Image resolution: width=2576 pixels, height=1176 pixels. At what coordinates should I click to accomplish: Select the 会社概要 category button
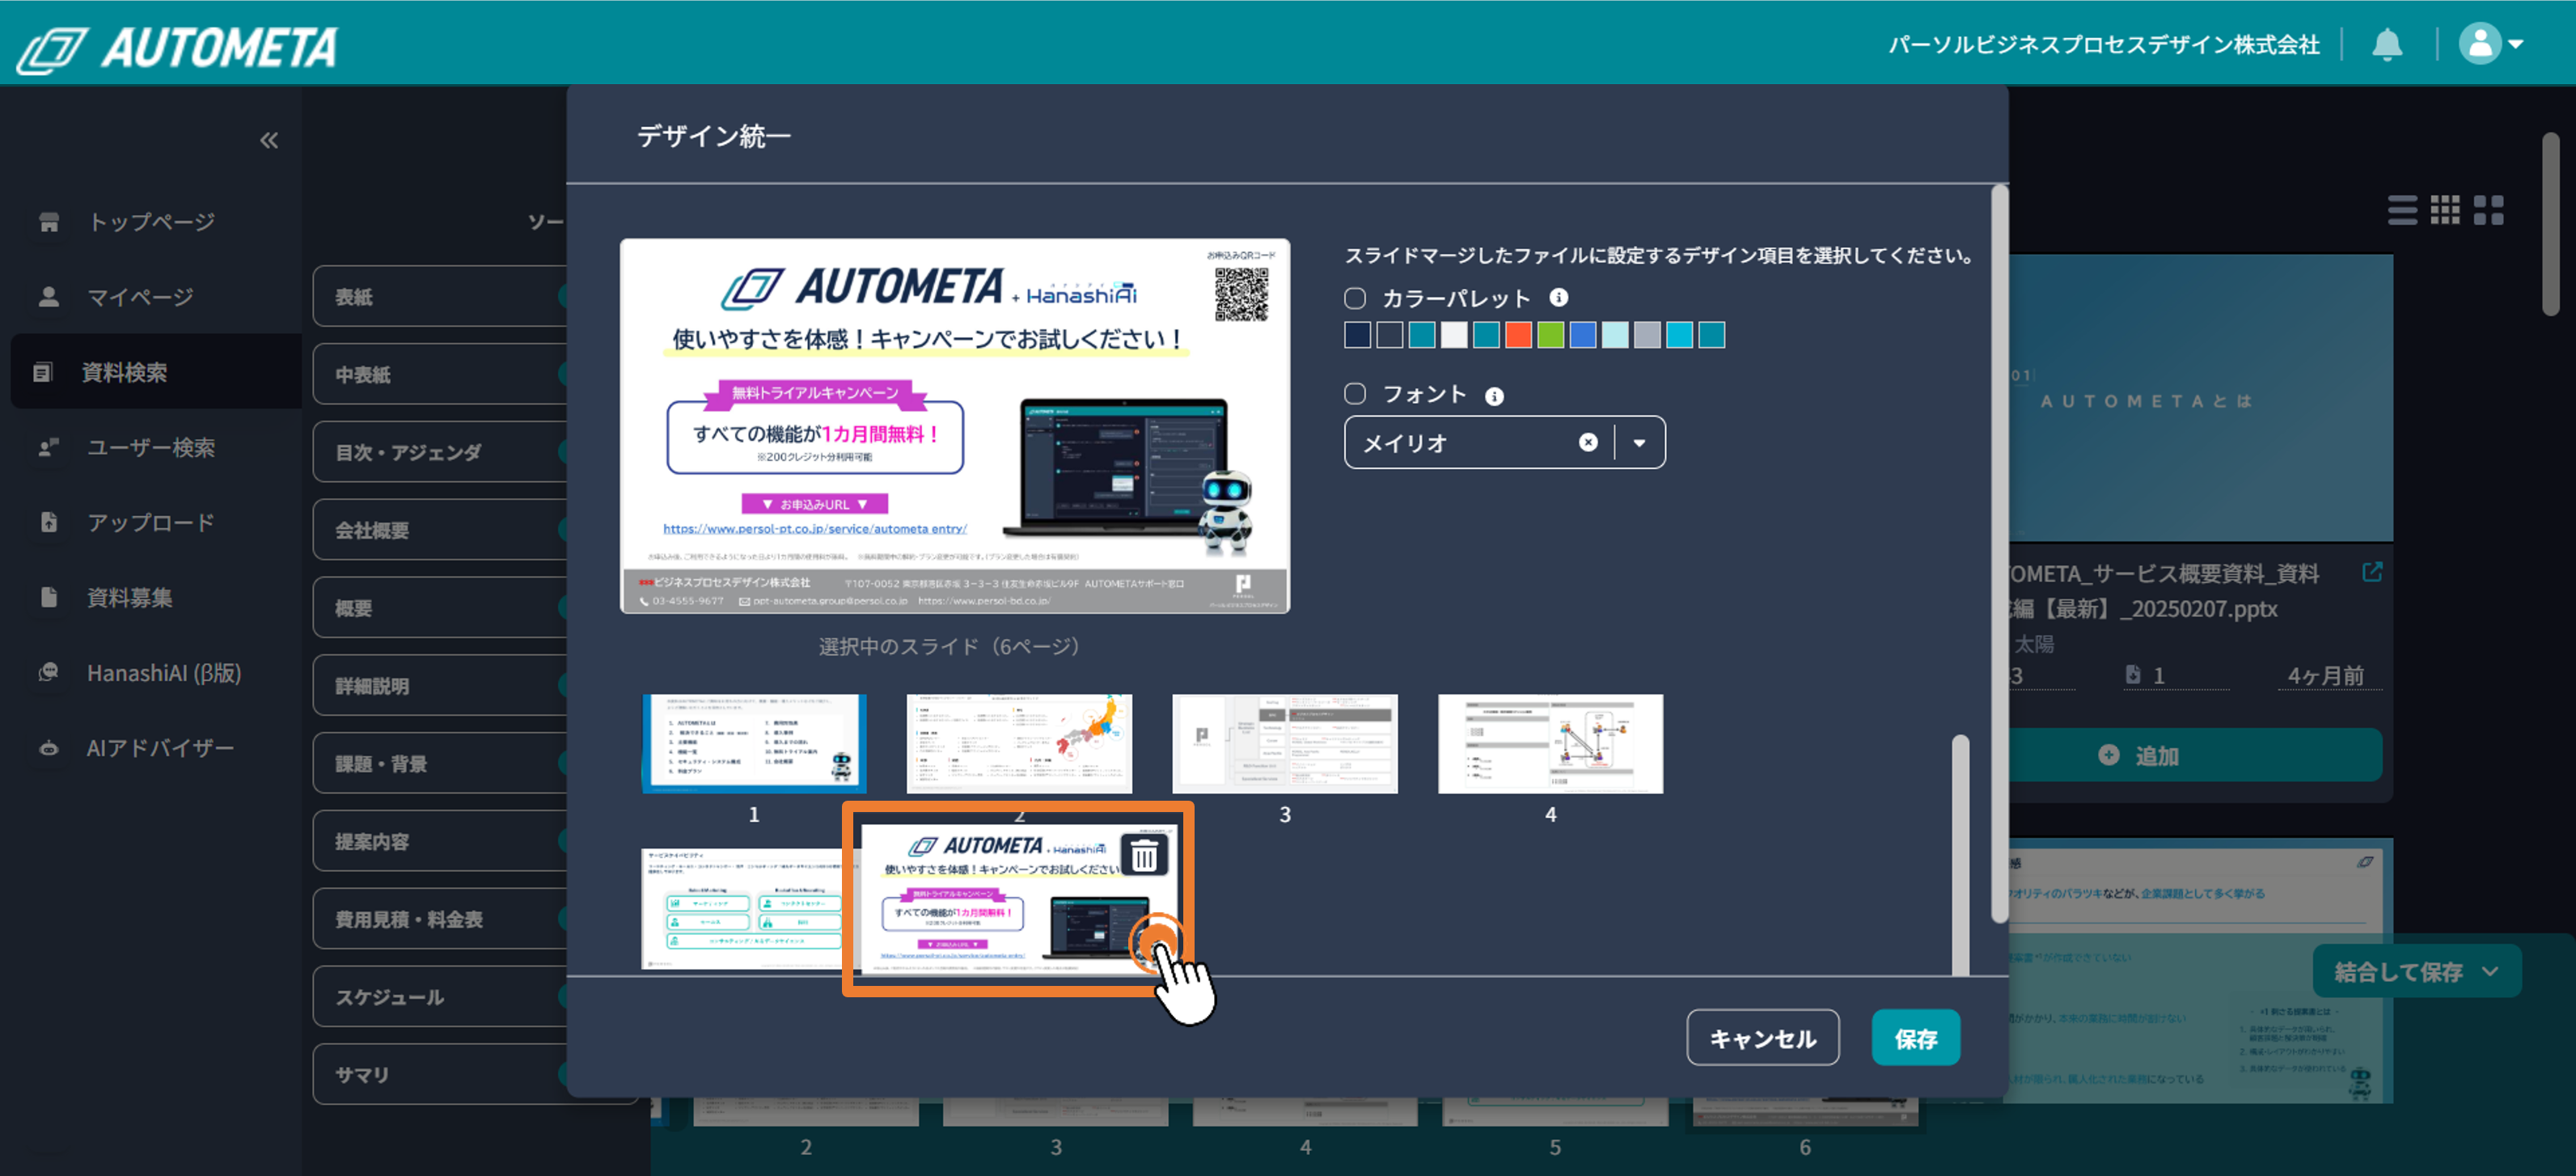[440, 530]
